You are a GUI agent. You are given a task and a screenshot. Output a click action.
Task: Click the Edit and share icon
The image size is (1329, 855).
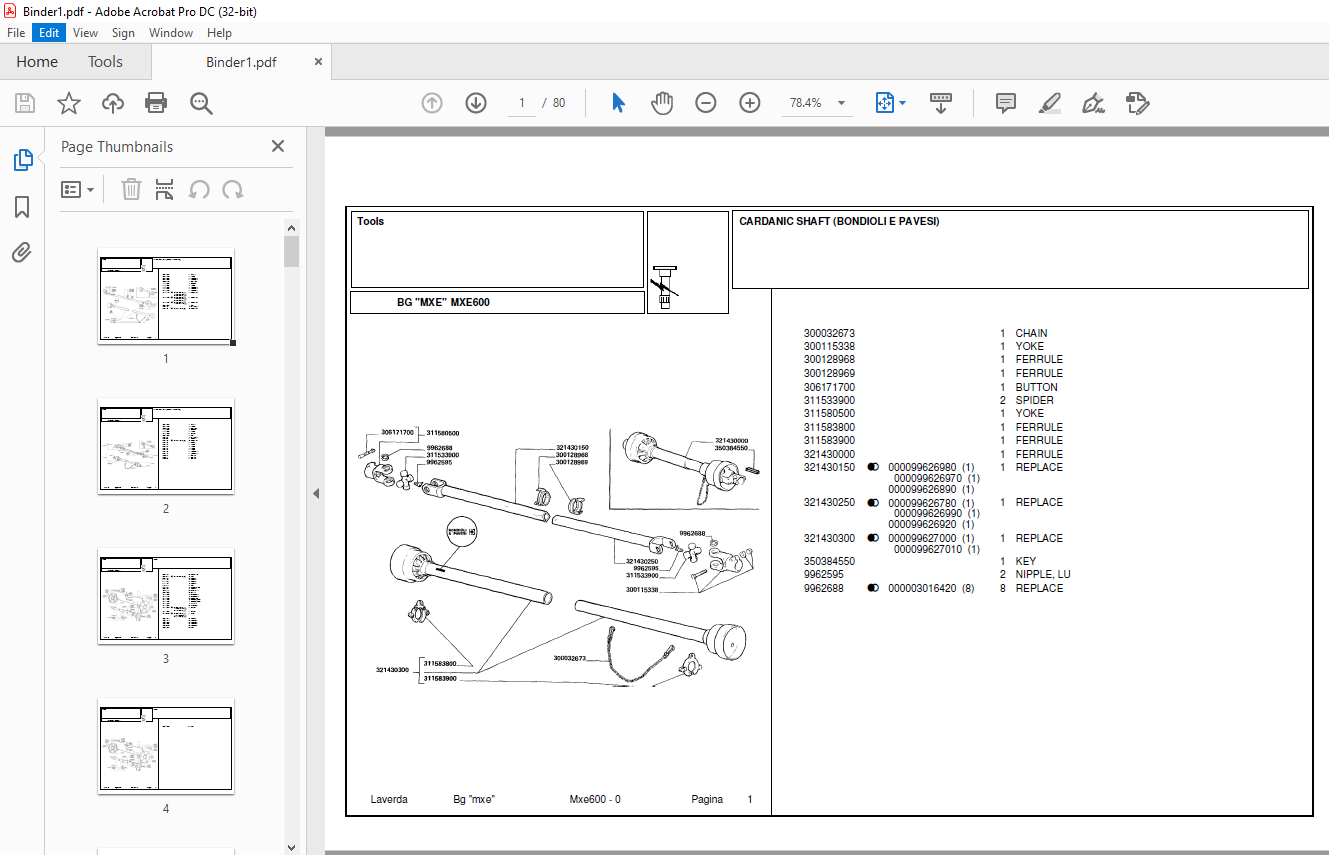[1137, 103]
